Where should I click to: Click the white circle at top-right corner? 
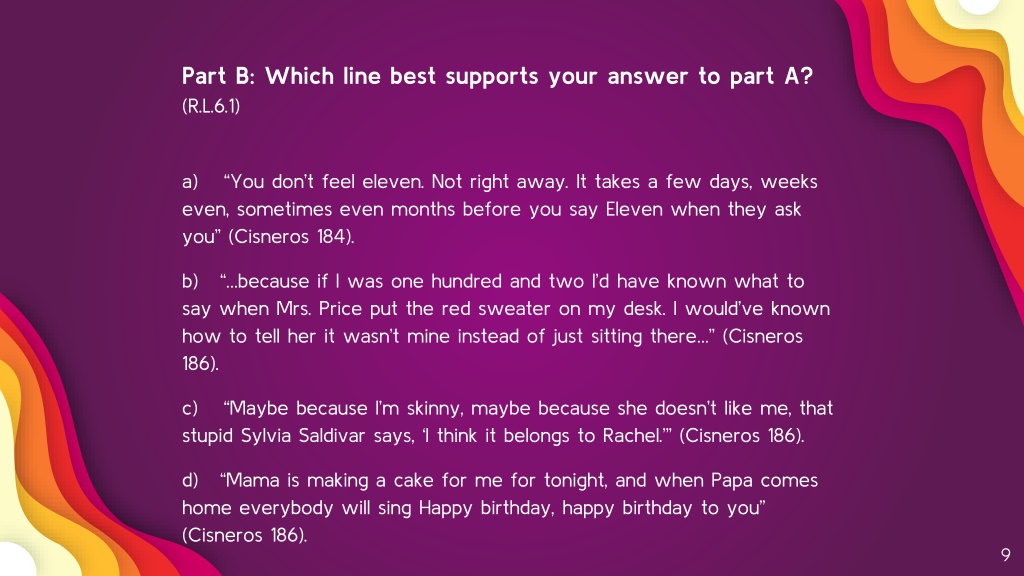(x=978, y=5)
